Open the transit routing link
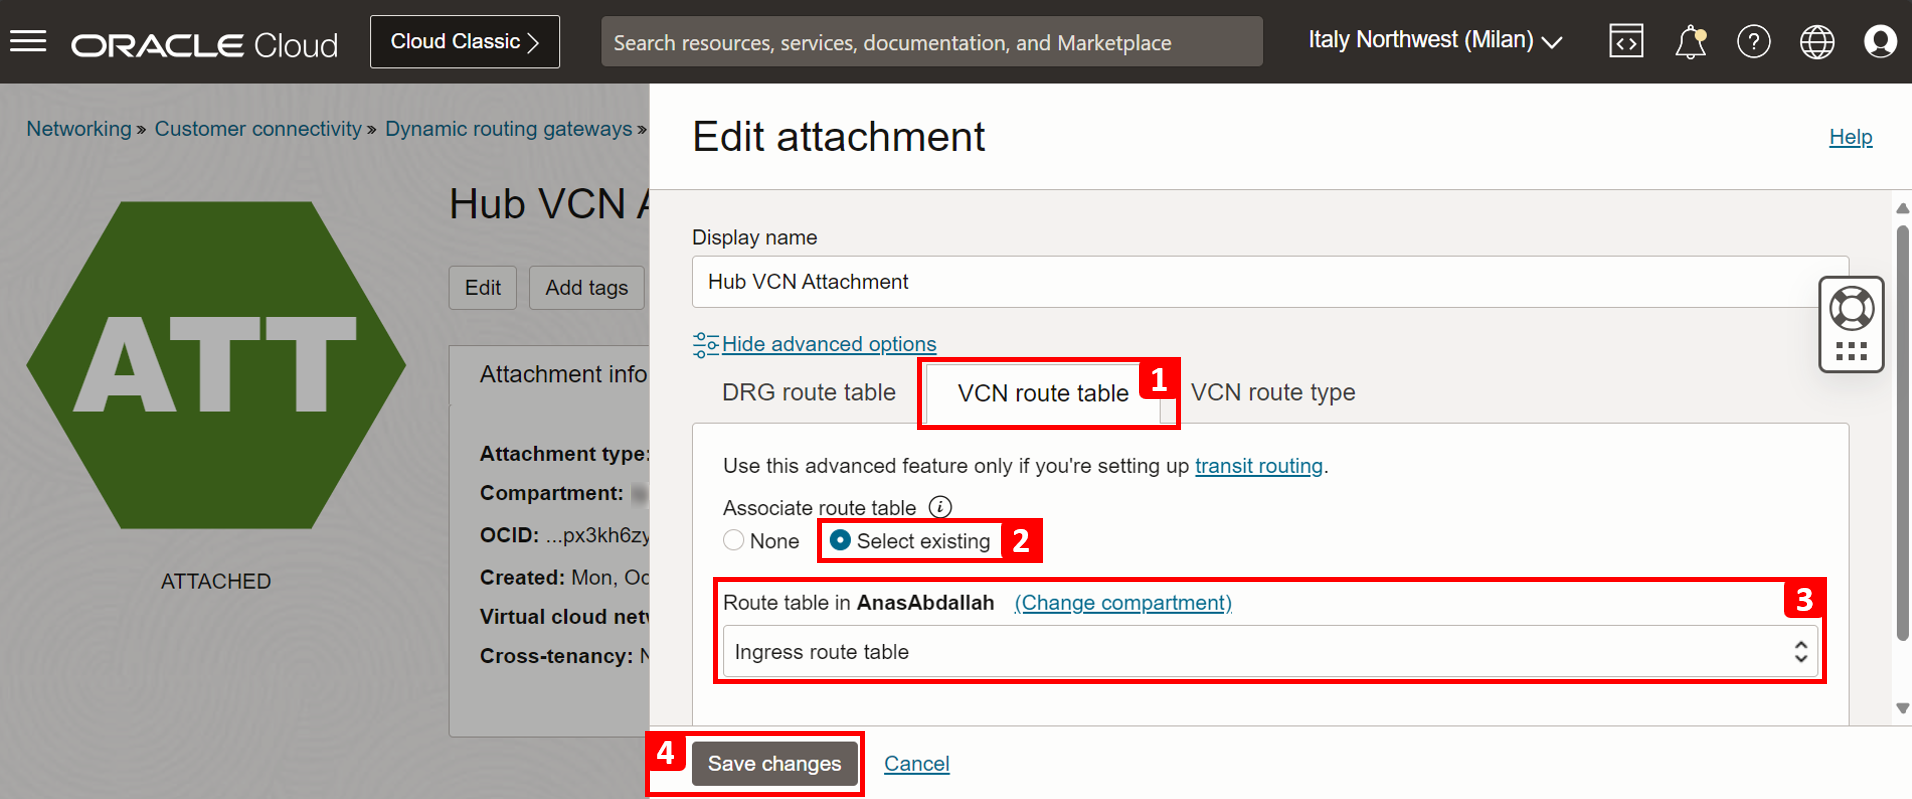 [1258, 466]
